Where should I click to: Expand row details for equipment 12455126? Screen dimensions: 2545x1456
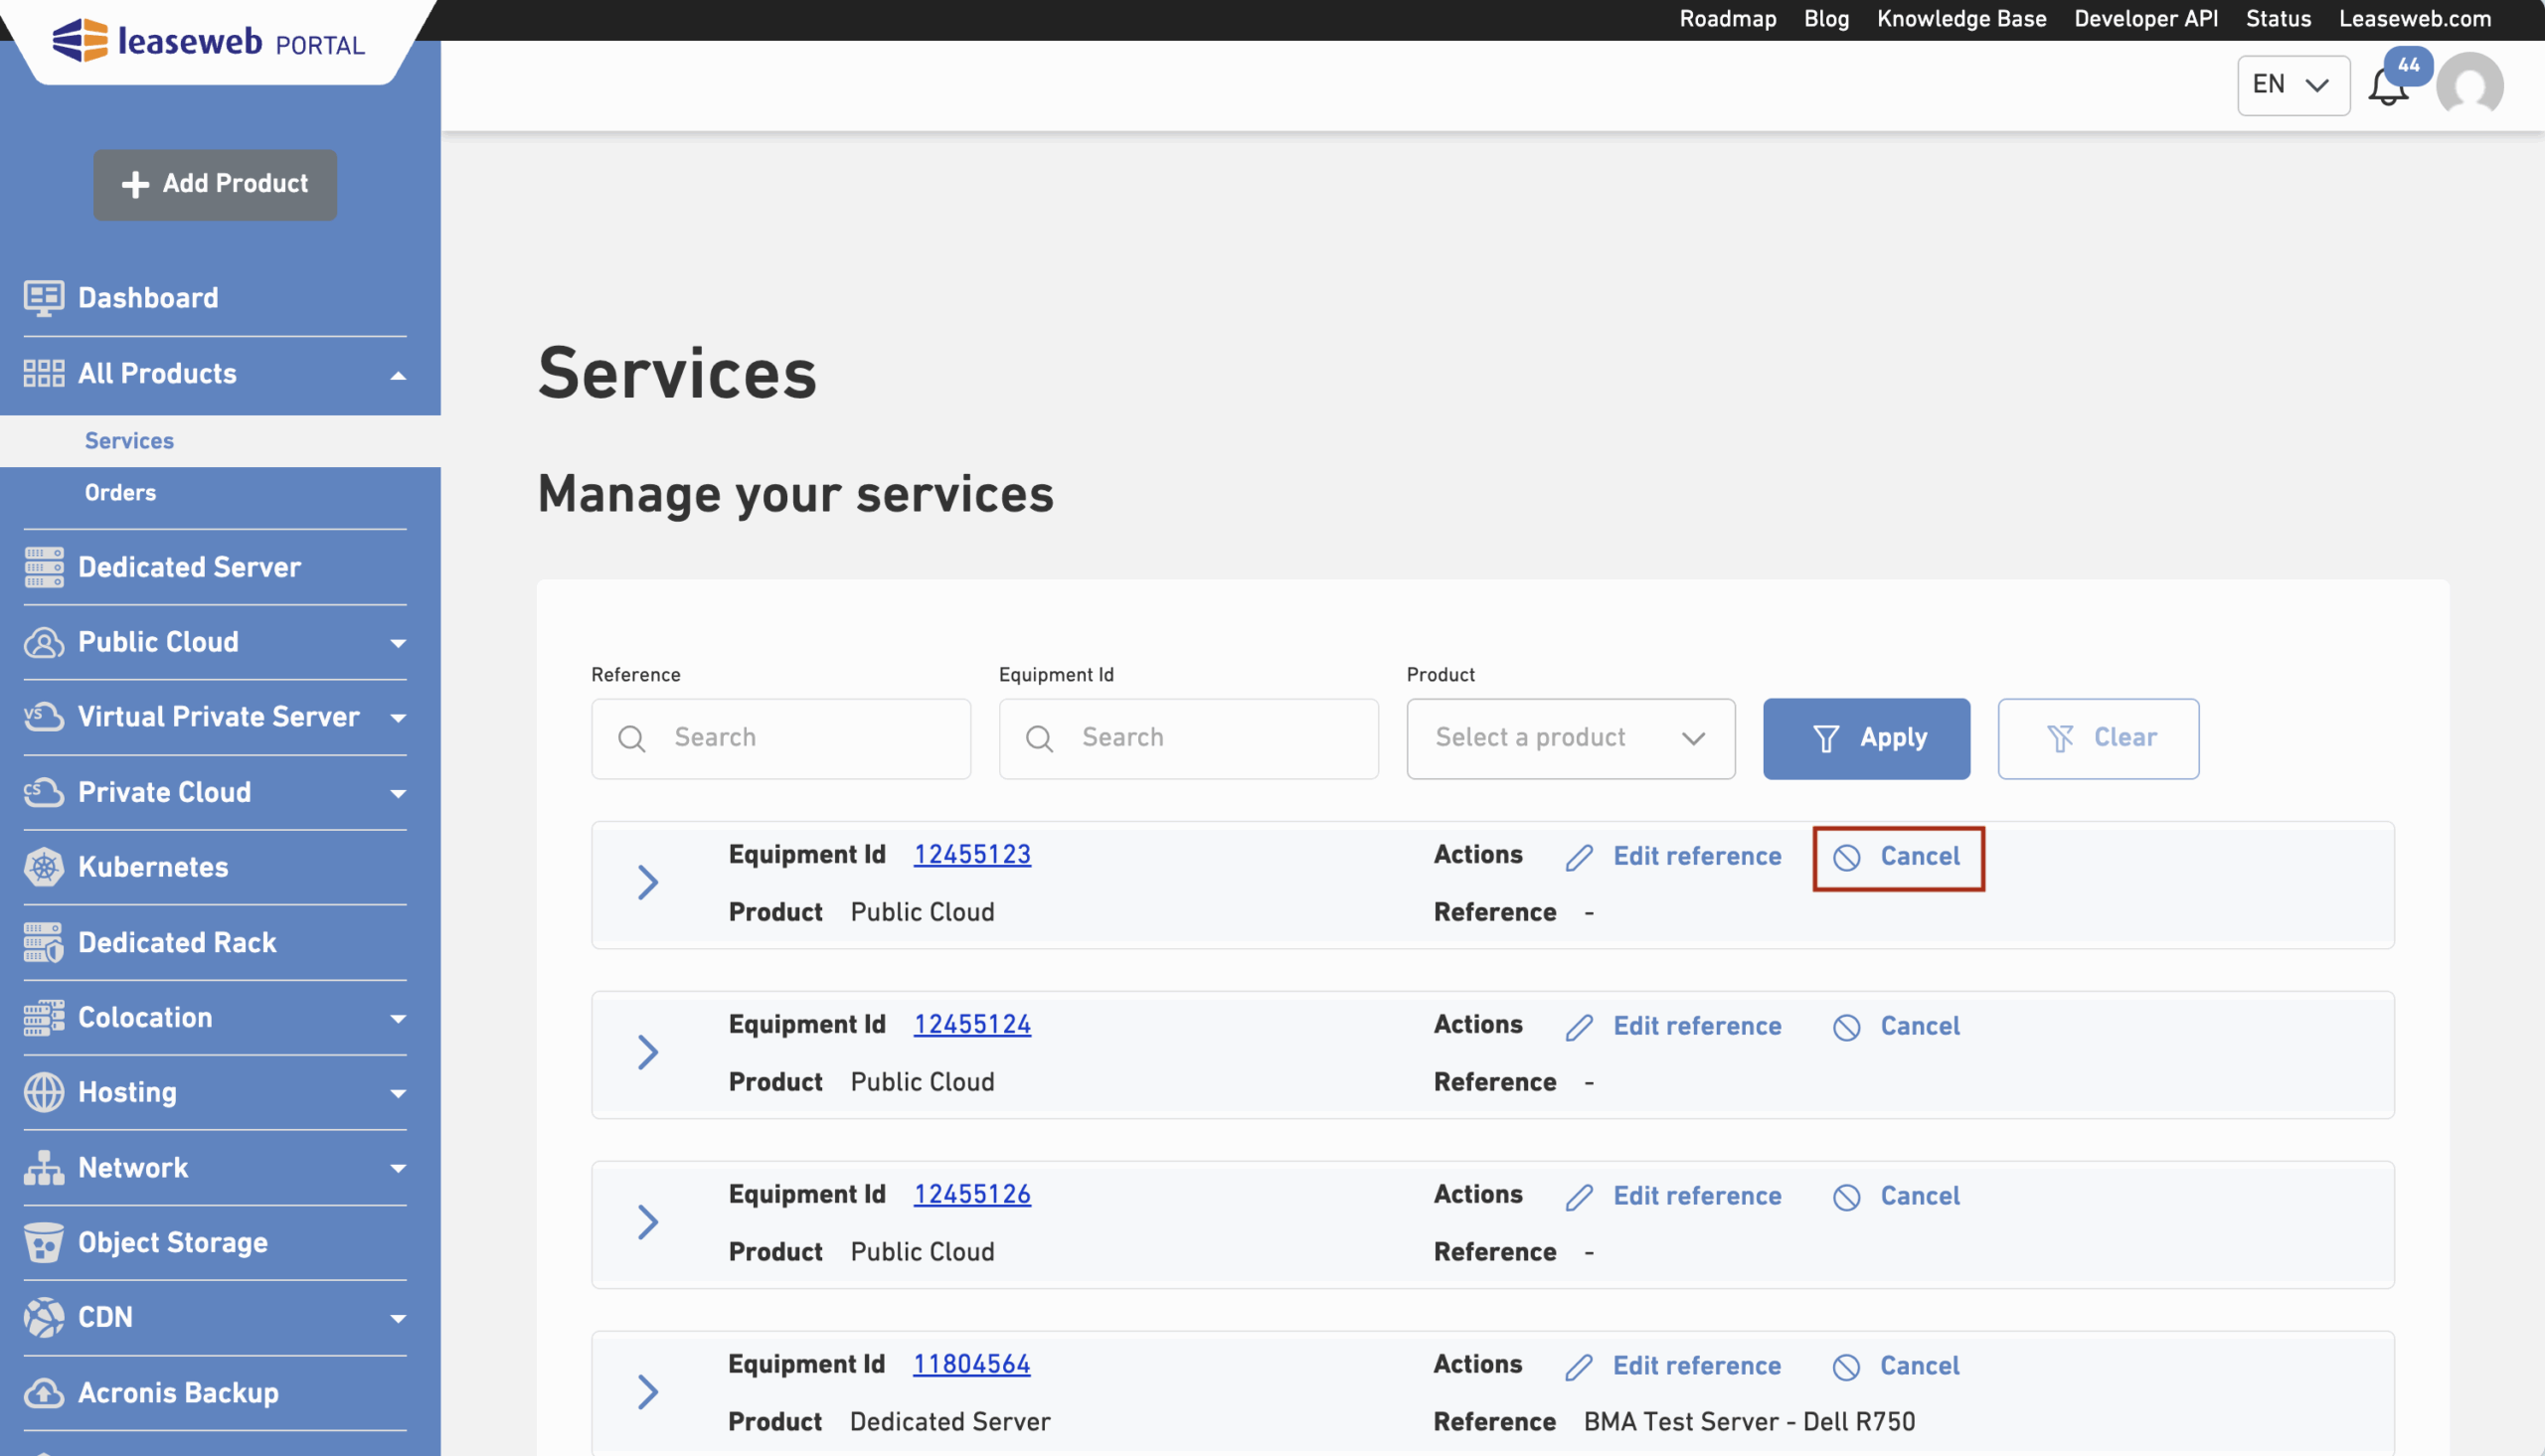(x=648, y=1223)
